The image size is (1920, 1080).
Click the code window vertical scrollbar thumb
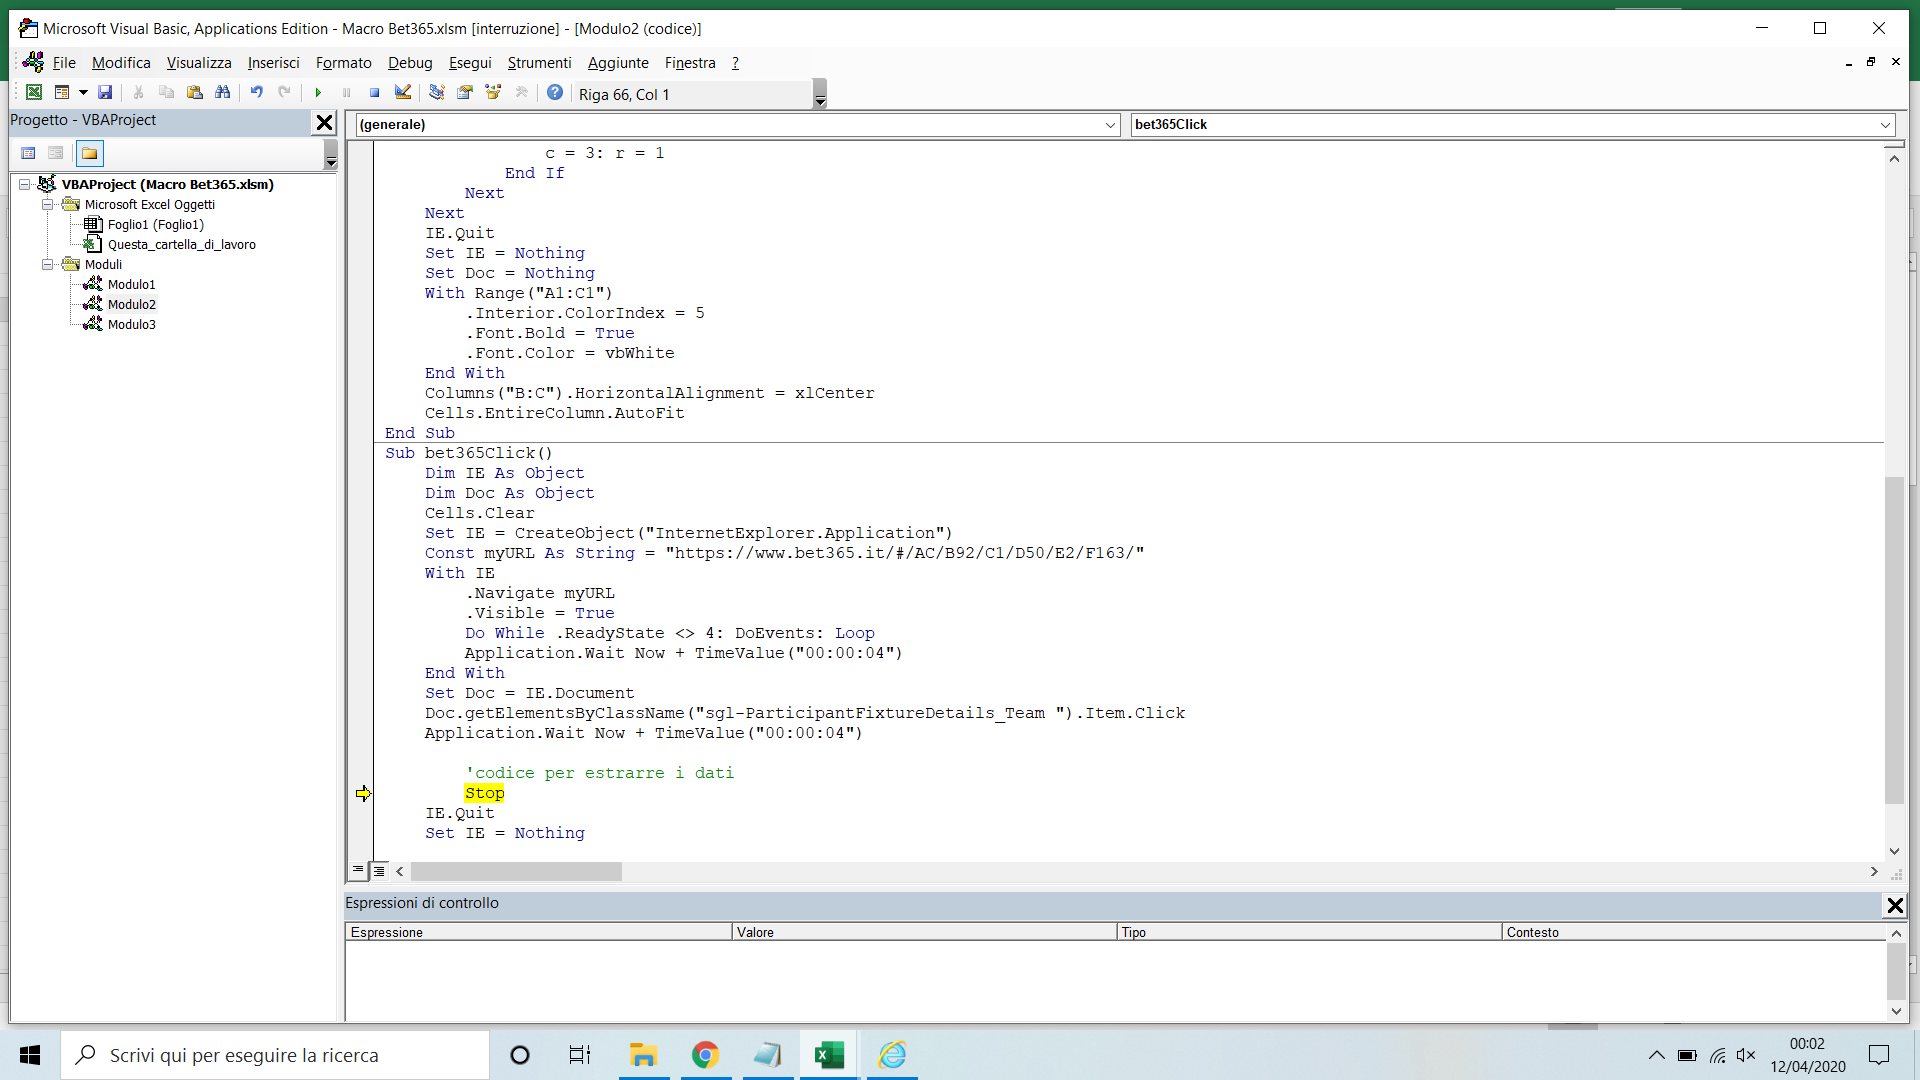pos(1894,640)
